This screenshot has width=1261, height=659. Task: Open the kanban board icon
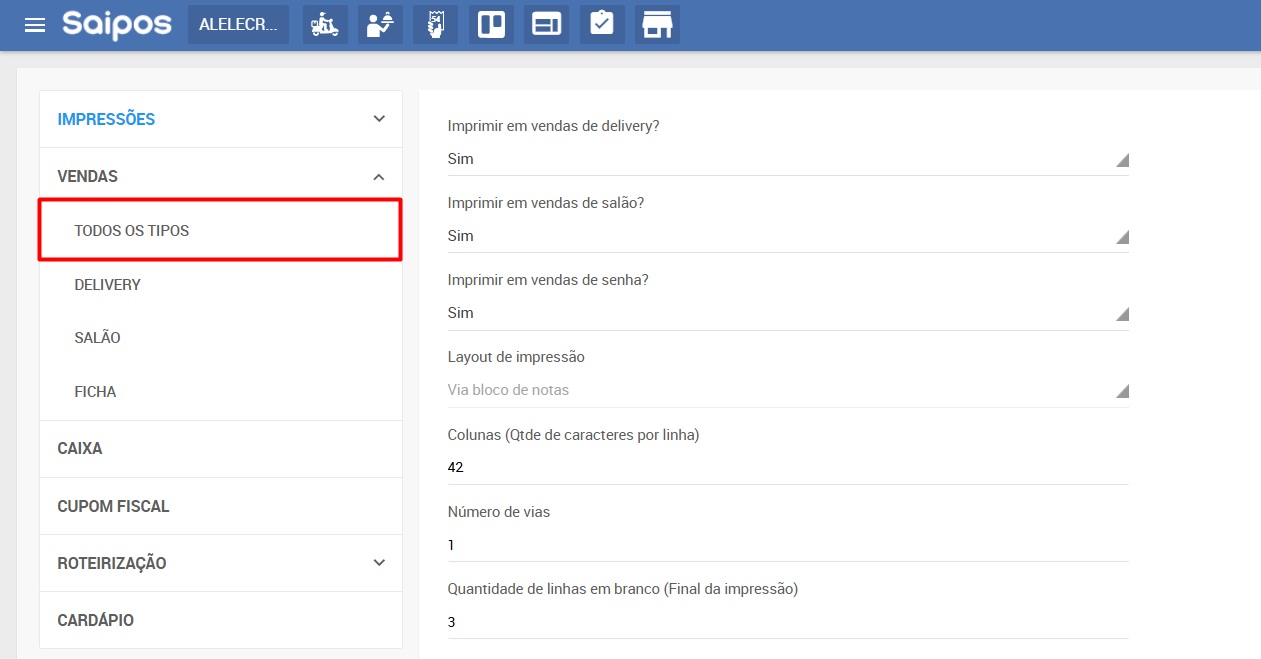click(x=491, y=25)
